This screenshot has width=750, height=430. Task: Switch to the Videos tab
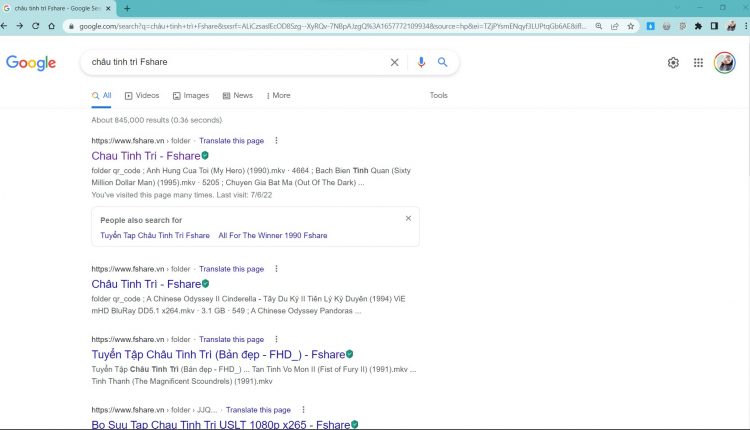tap(142, 96)
